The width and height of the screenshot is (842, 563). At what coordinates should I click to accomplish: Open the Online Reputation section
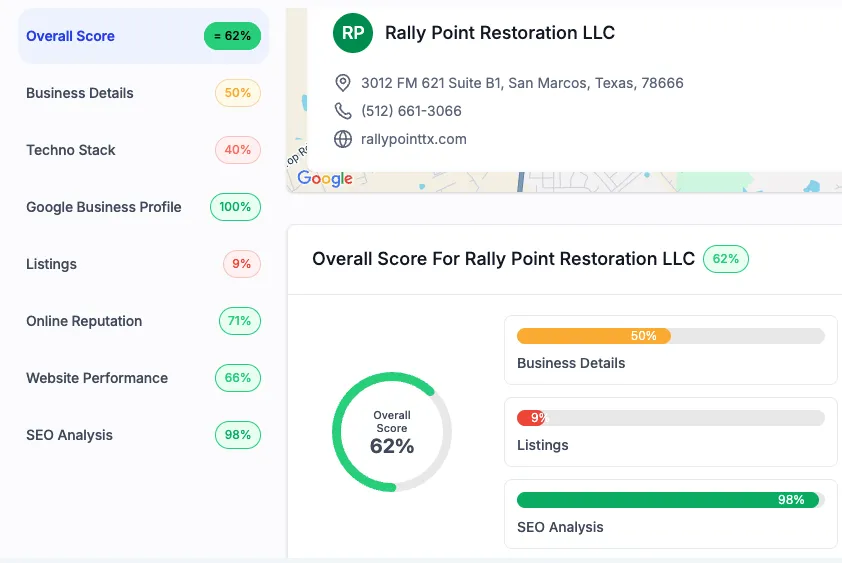143,321
